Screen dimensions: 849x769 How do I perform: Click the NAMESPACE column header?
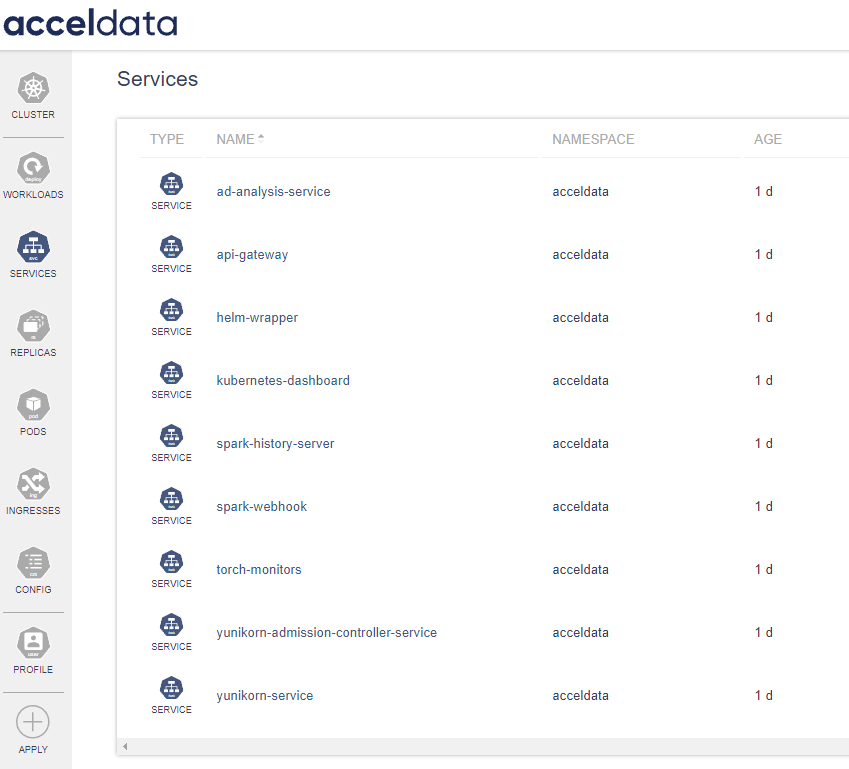click(x=593, y=139)
